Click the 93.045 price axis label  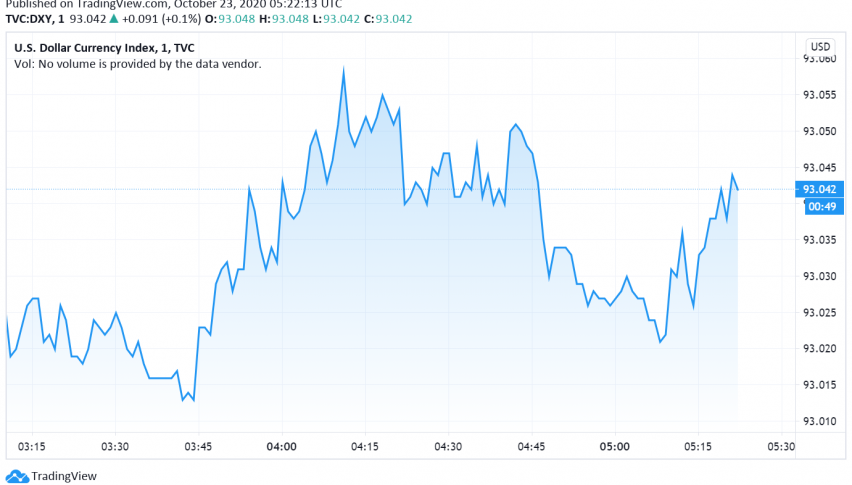[x=819, y=168]
